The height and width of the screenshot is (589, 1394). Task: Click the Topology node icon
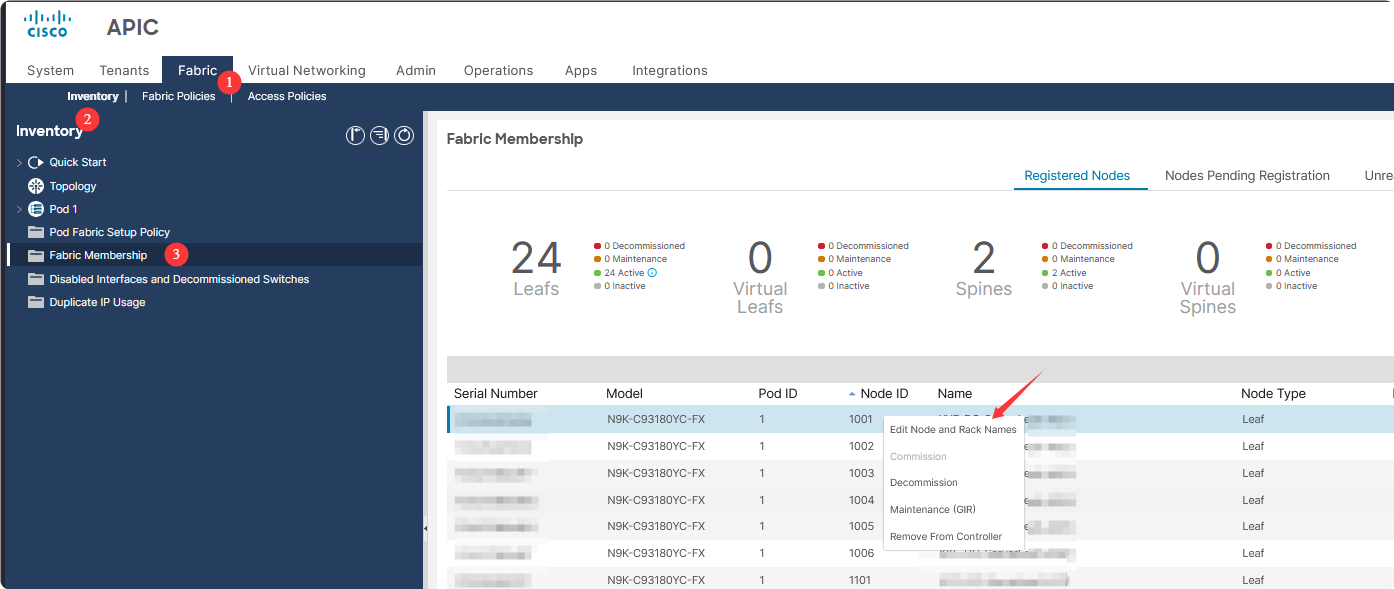[x=36, y=186]
